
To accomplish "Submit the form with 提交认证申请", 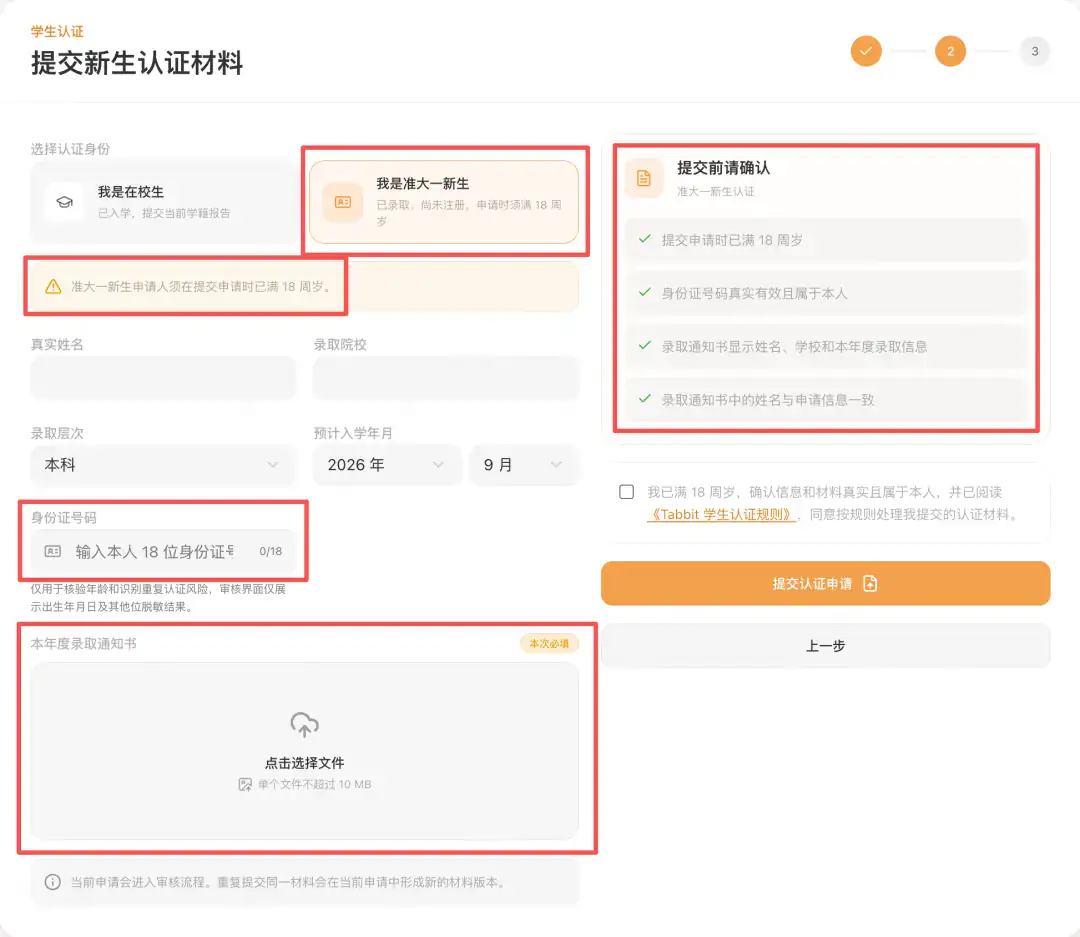I will click(825, 584).
